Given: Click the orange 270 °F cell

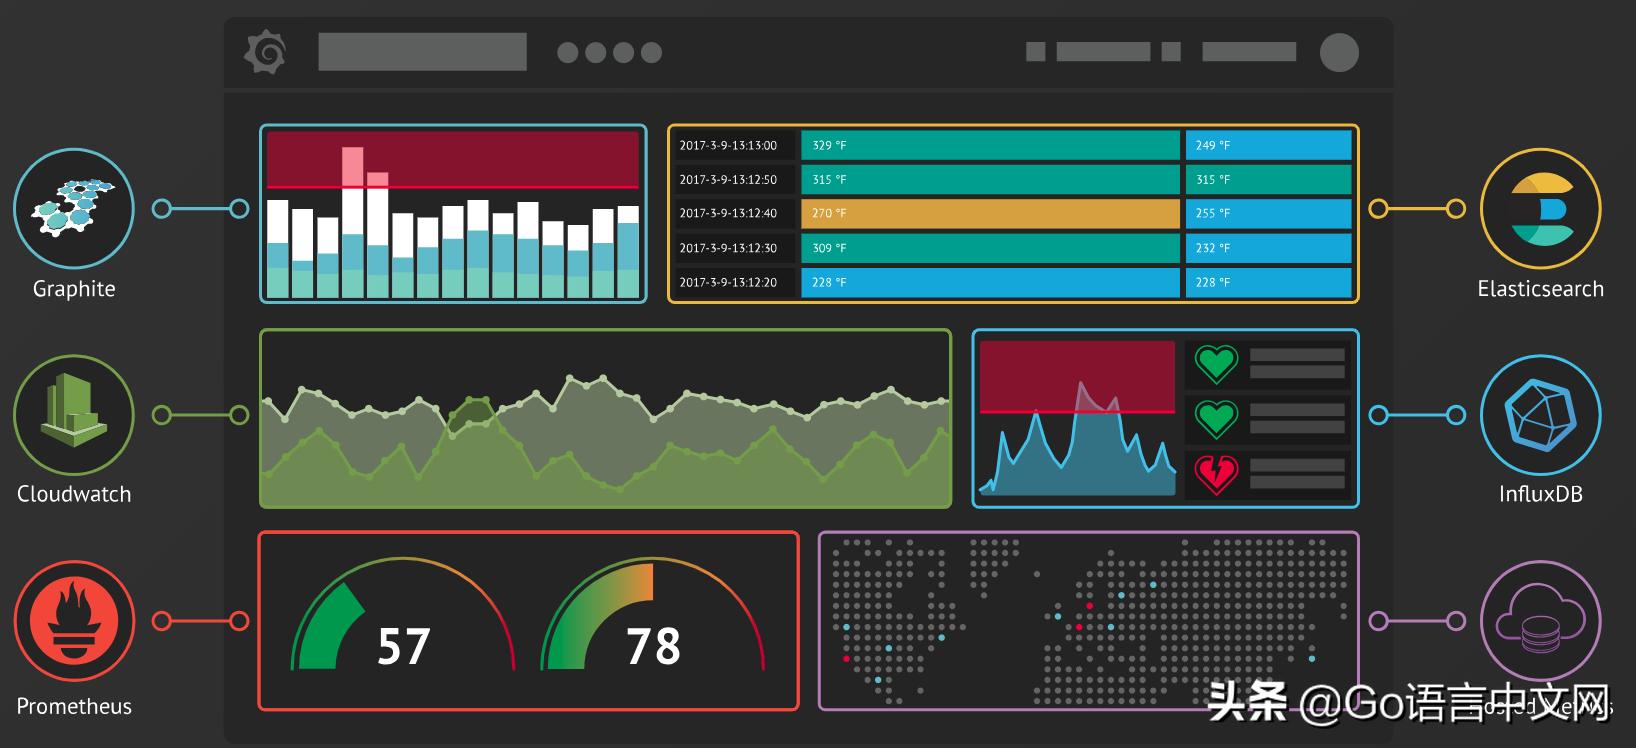Looking at the screenshot, I should click(x=990, y=213).
